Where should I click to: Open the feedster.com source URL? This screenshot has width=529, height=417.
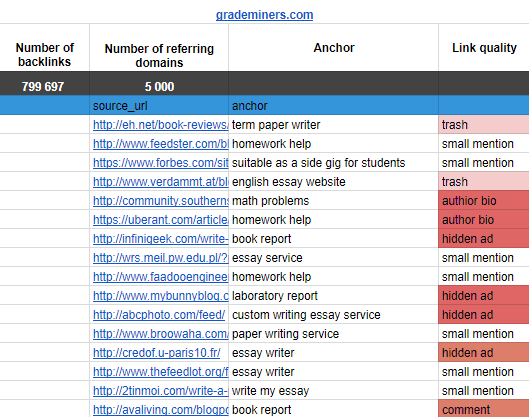click(x=161, y=144)
